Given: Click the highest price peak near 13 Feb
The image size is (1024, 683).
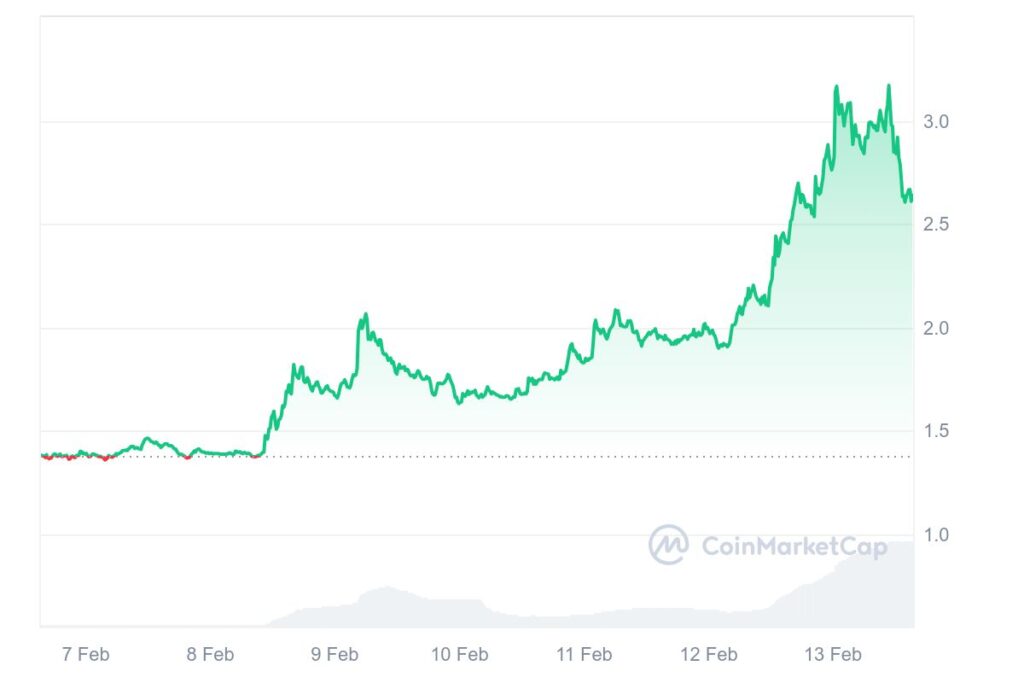Looking at the screenshot, I should 836,88.
